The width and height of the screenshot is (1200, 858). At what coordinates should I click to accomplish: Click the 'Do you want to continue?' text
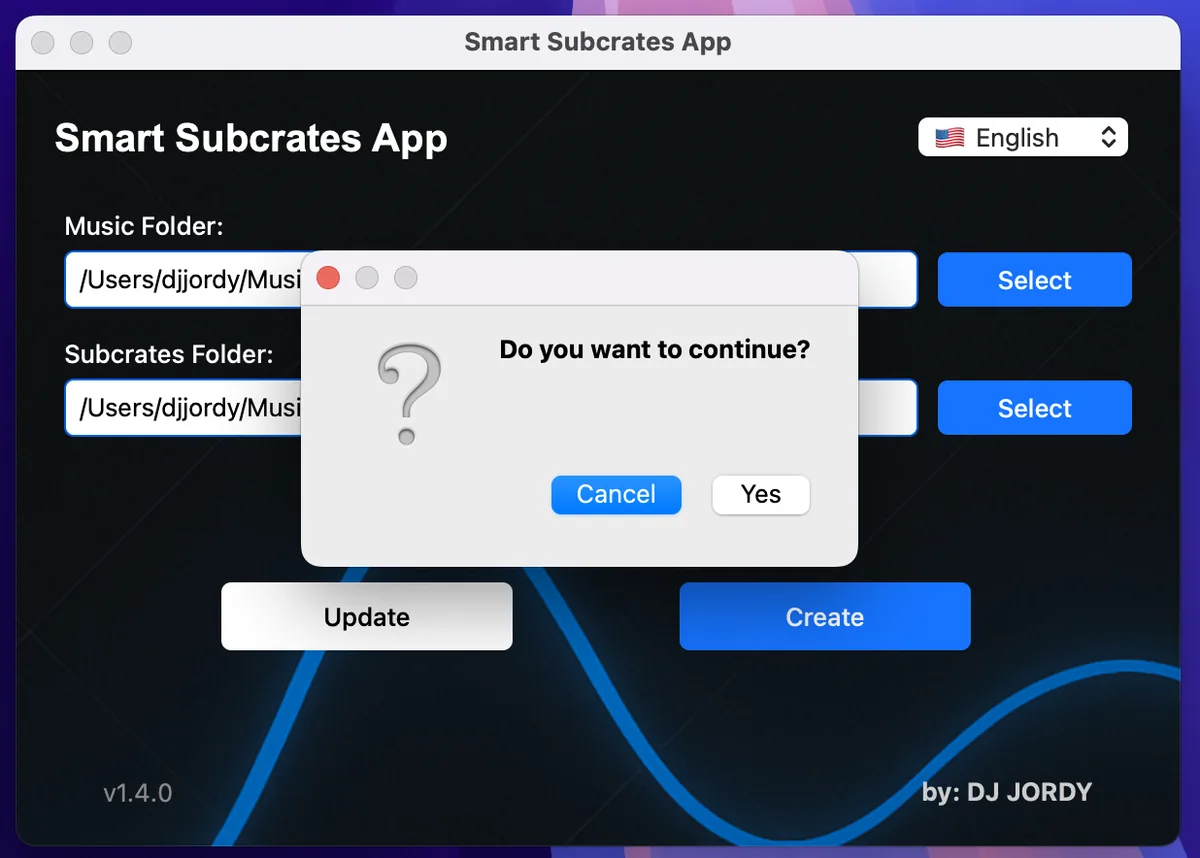coord(655,349)
